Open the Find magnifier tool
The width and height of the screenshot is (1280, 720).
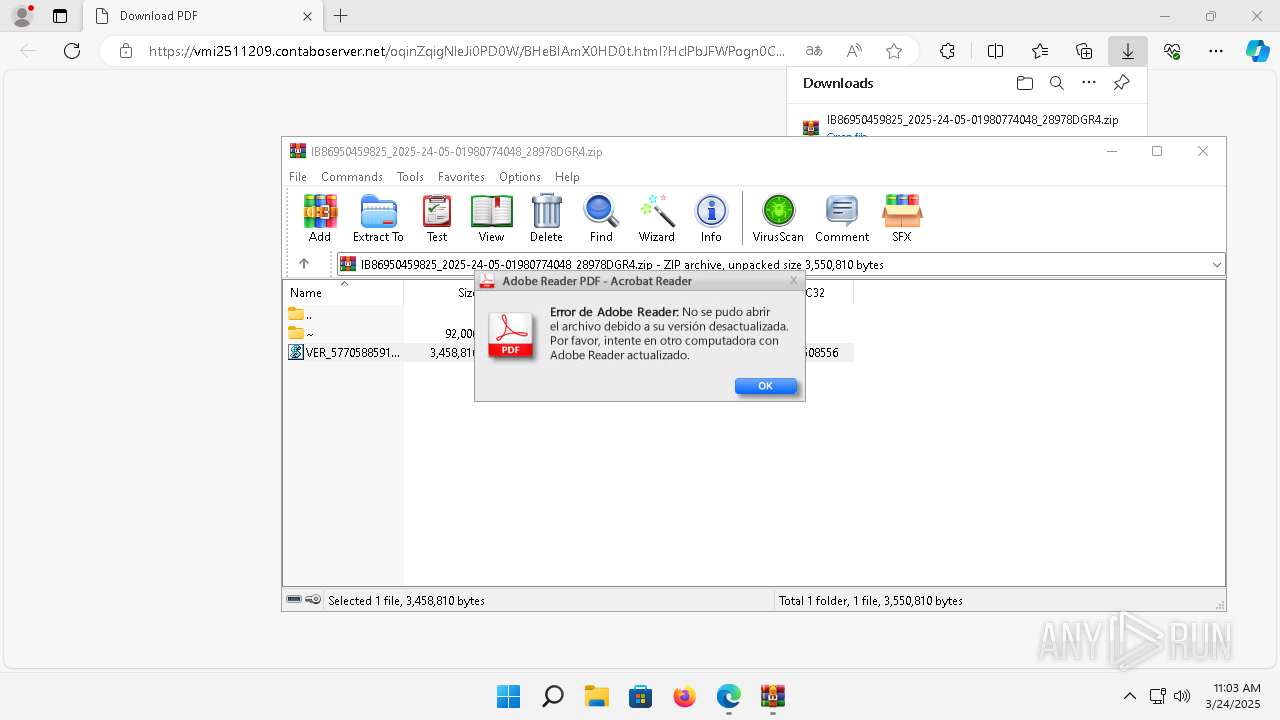pos(601,218)
